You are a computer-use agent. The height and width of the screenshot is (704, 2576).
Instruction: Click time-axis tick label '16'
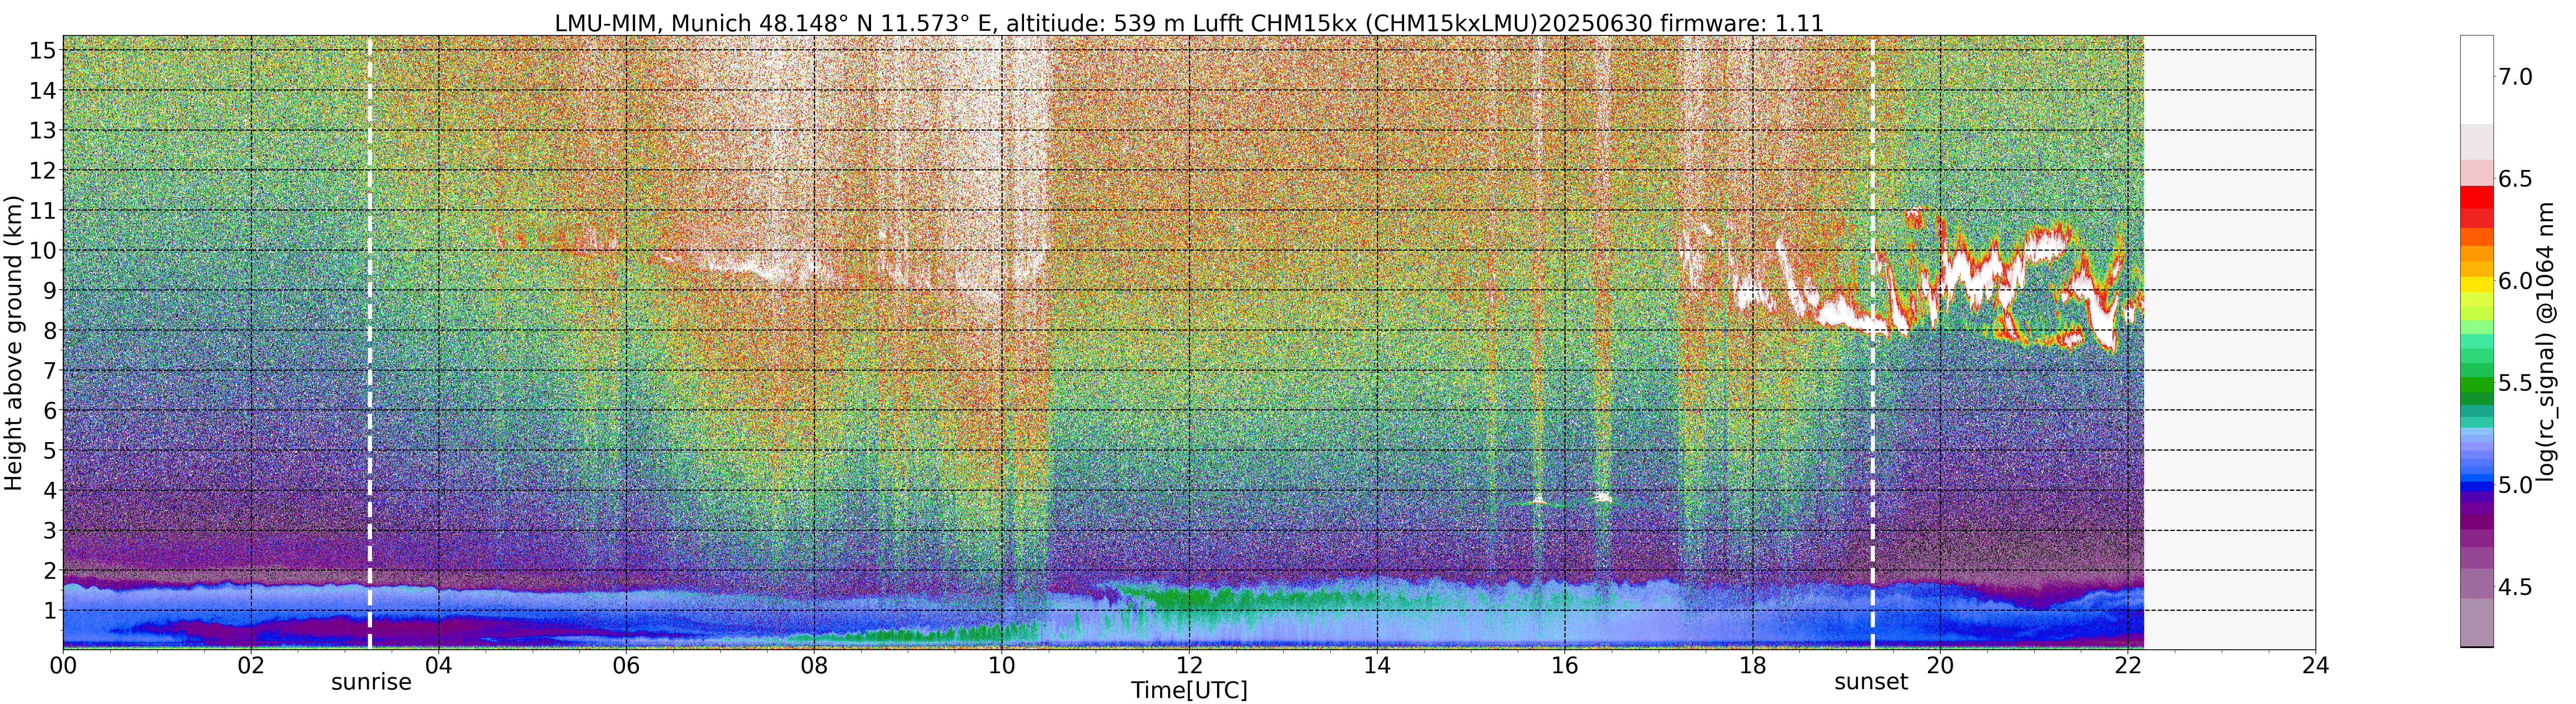click(1565, 666)
